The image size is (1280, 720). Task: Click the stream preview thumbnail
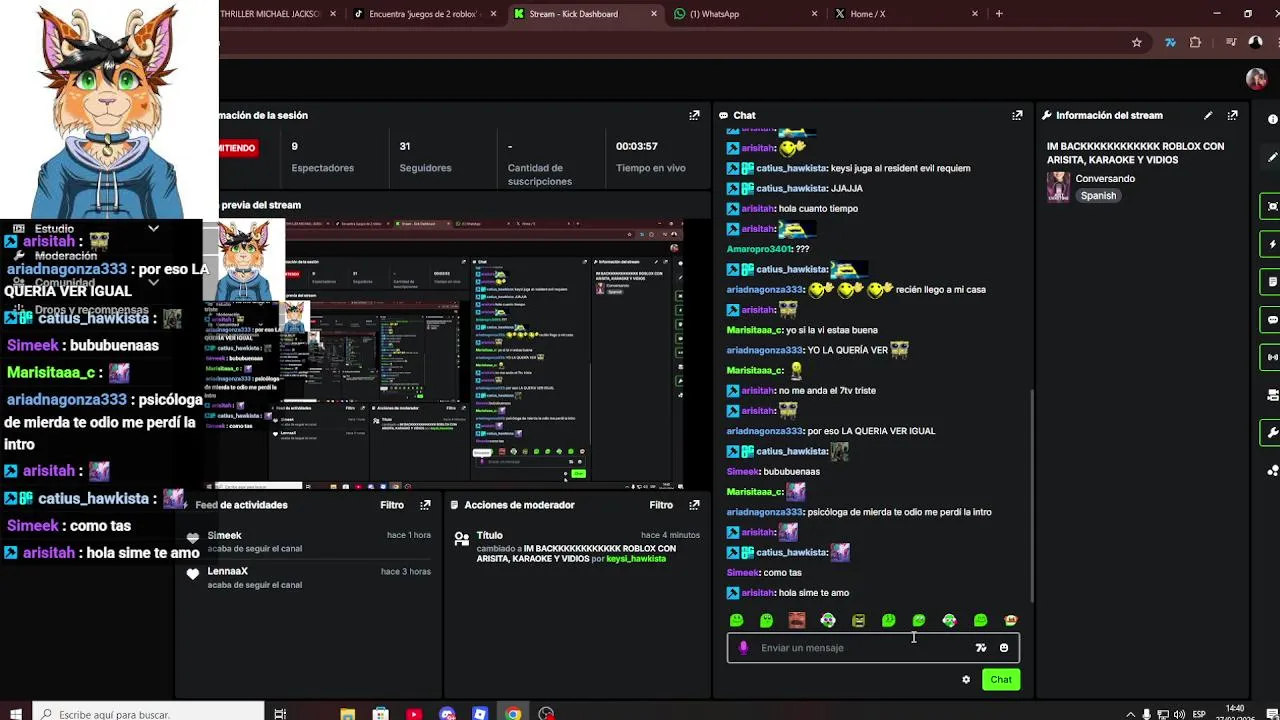444,355
